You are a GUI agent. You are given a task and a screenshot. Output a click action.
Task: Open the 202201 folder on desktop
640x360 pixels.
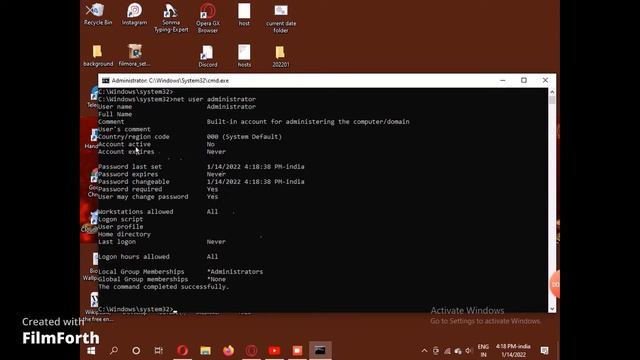[x=281, y=56]
